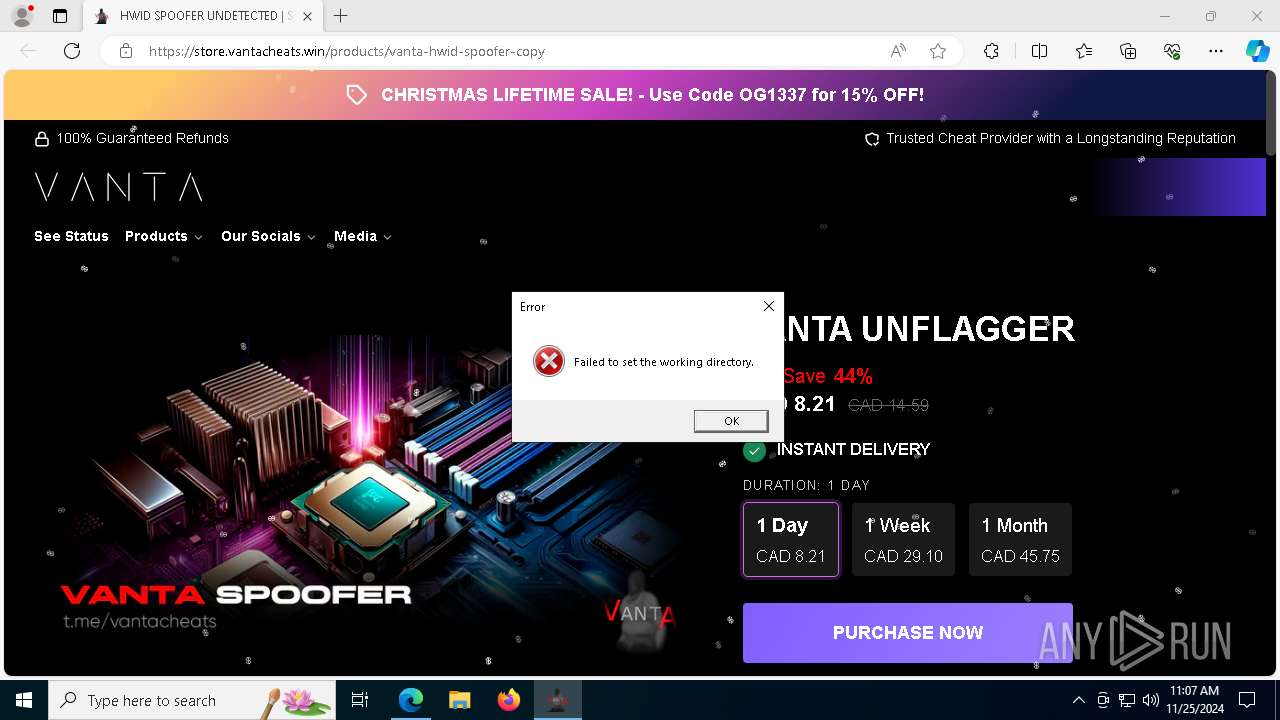Select the 1 Day duration option
This screenshot has height=720, width=1280.
tap(791, 540)
